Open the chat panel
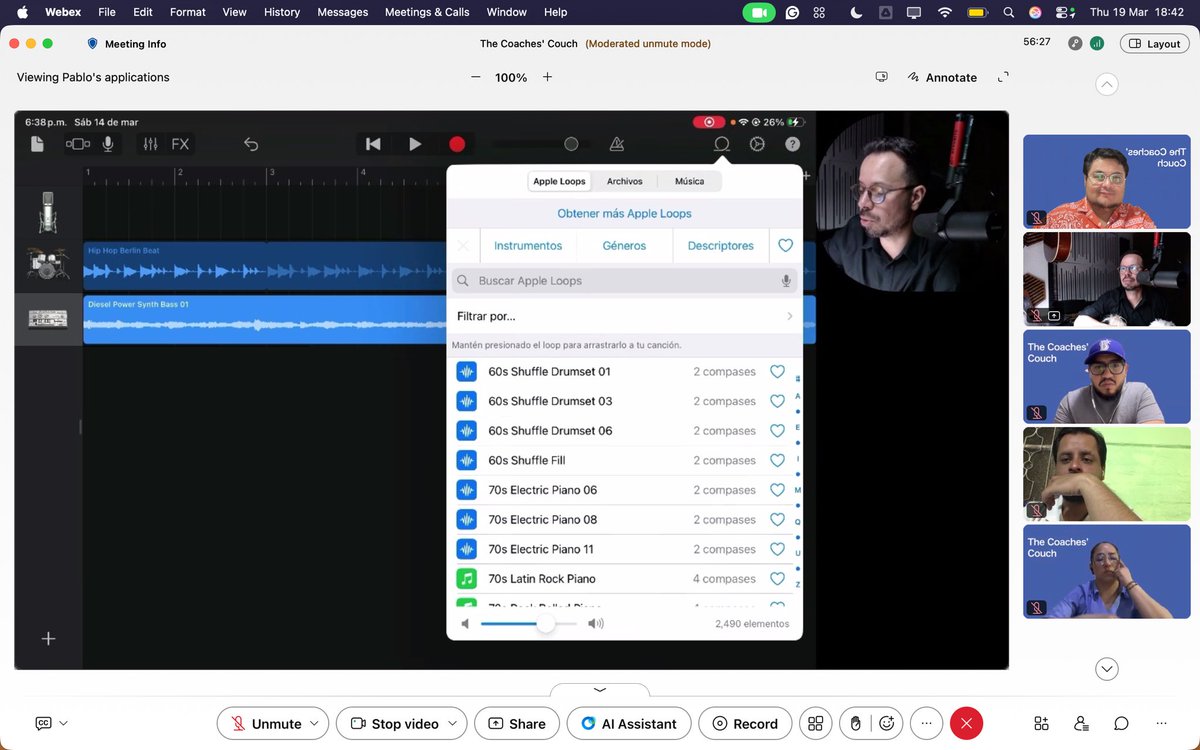The image size is (1200, 750). tap(1121, 723)
